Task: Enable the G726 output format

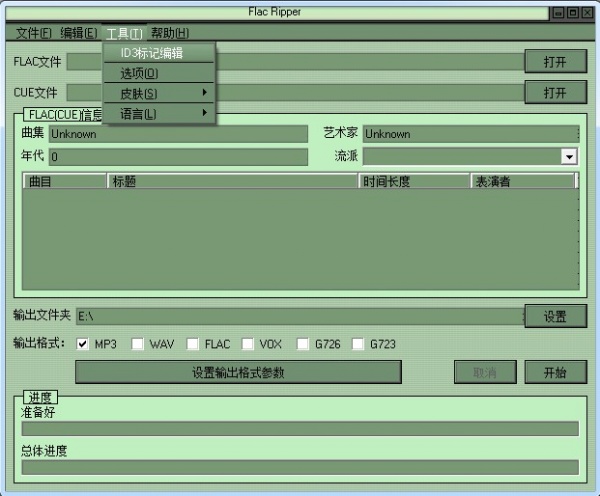Action: (x=303, y=344)
